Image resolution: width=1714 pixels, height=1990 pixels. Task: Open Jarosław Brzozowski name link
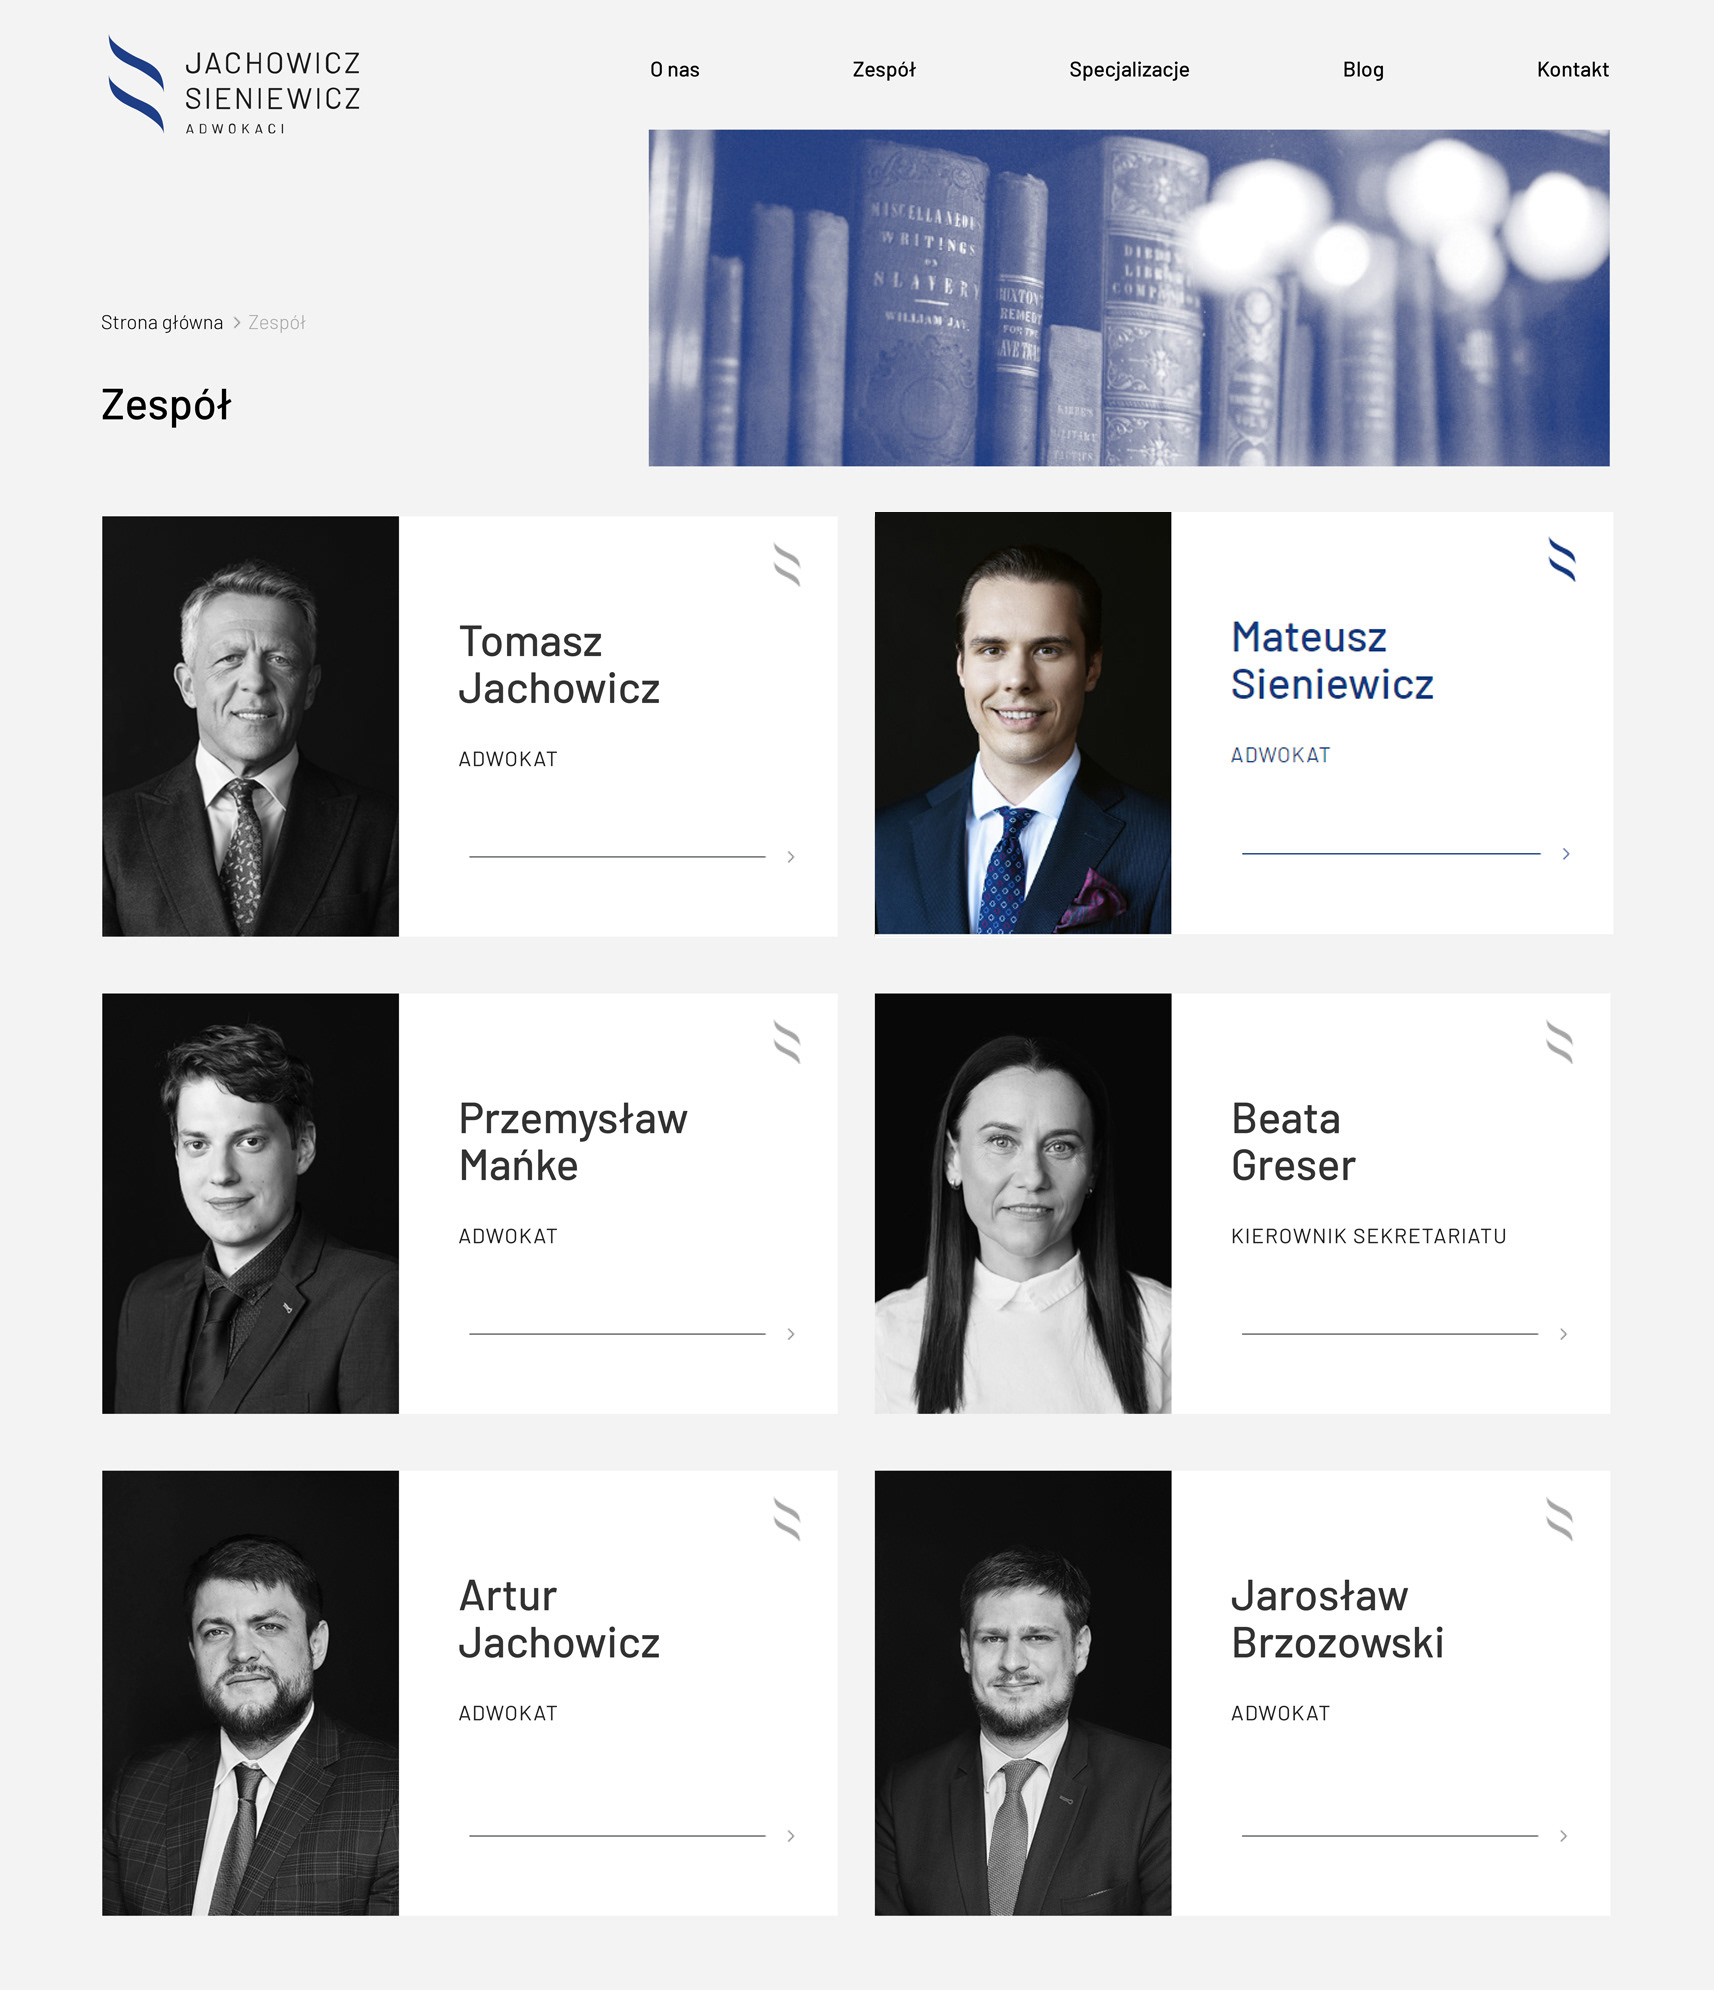click(1337, 1619)
